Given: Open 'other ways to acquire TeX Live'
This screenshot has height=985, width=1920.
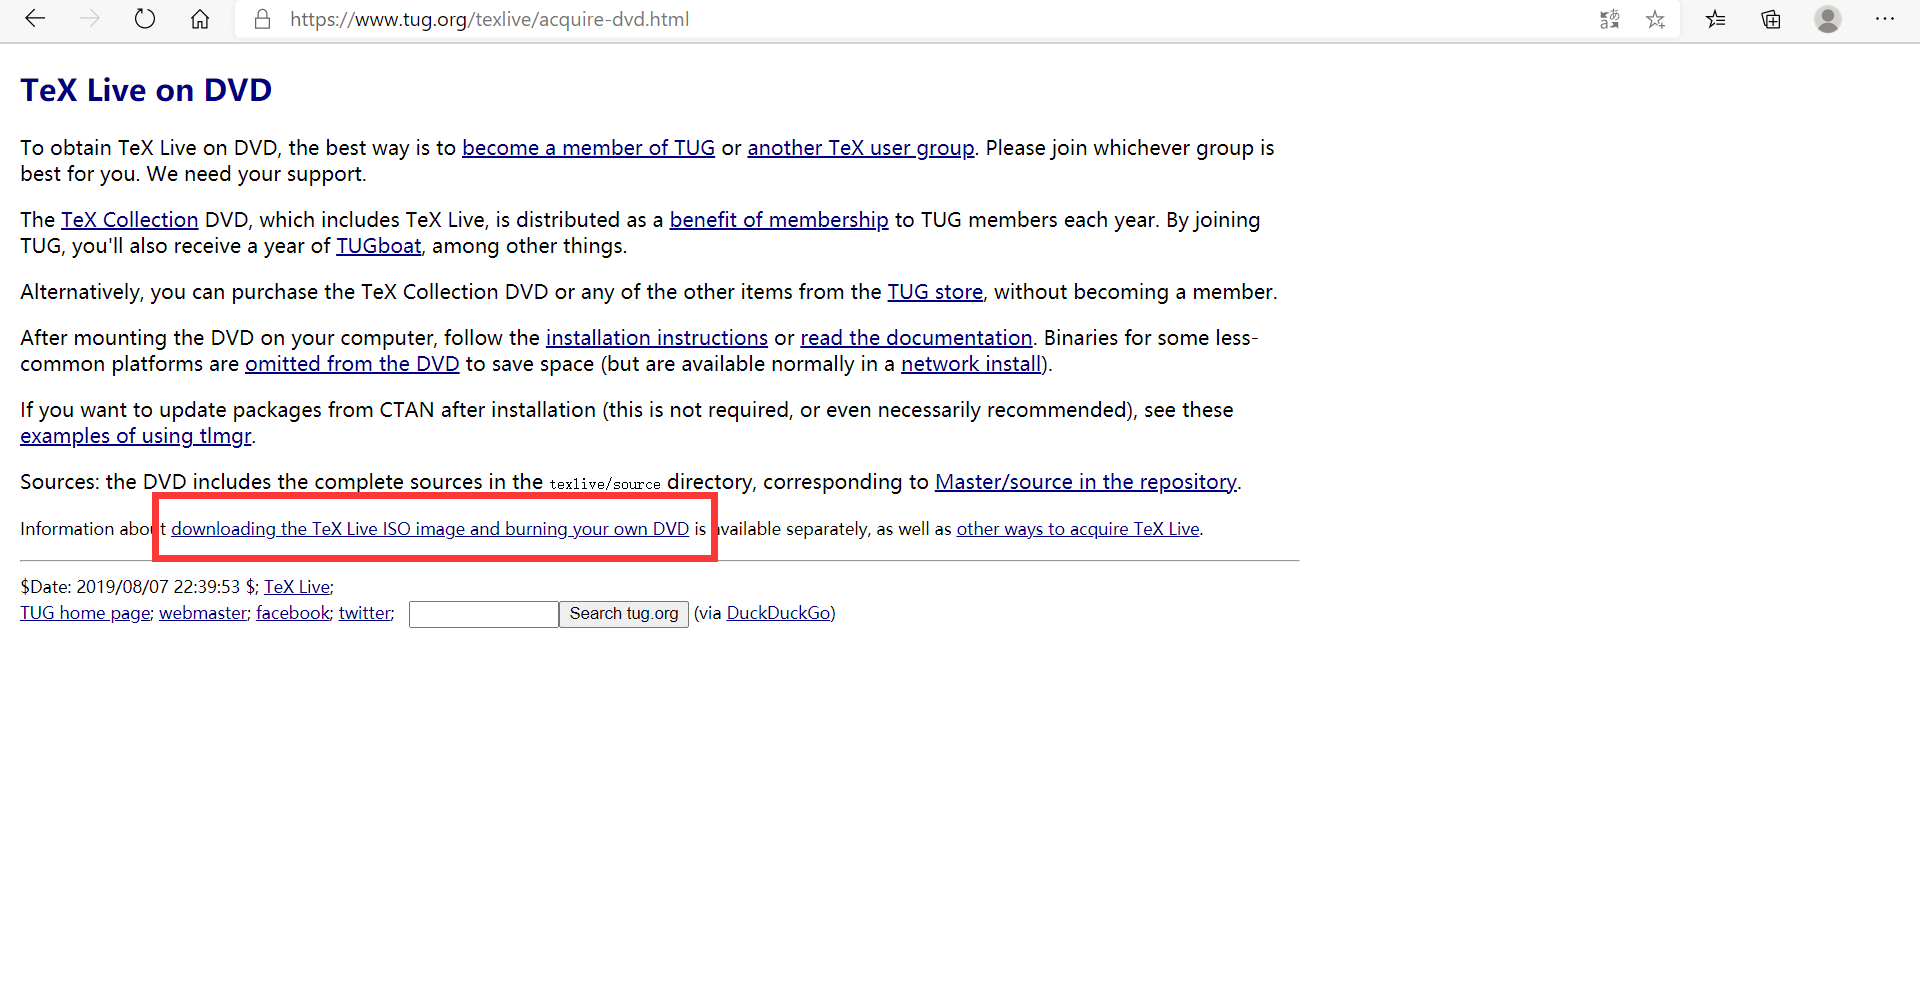Looking at the screenshot, I should pyautogui.click(x=1078, y=529).
